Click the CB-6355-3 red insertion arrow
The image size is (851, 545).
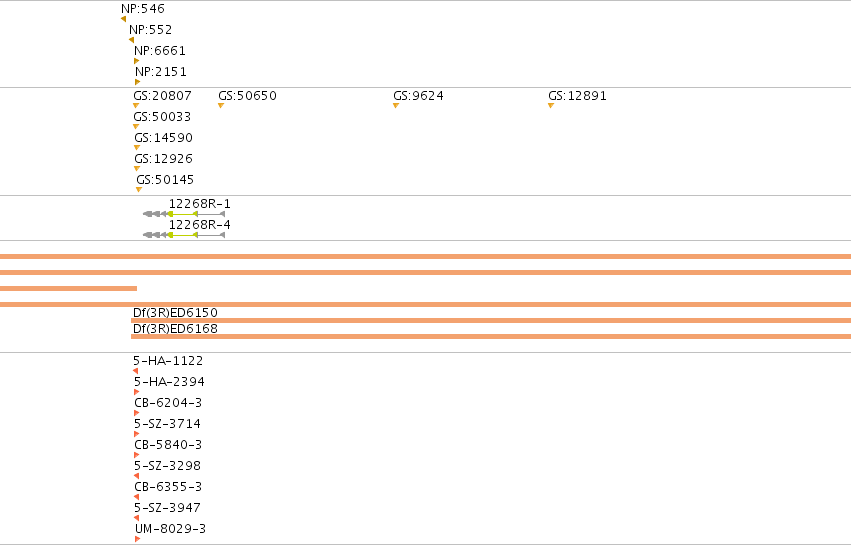136,497
